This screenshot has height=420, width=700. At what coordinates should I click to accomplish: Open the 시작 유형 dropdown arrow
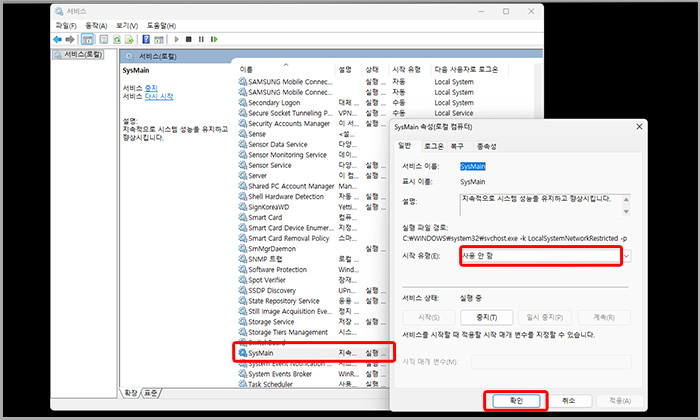pyautogui.click(x=627, y=256)
